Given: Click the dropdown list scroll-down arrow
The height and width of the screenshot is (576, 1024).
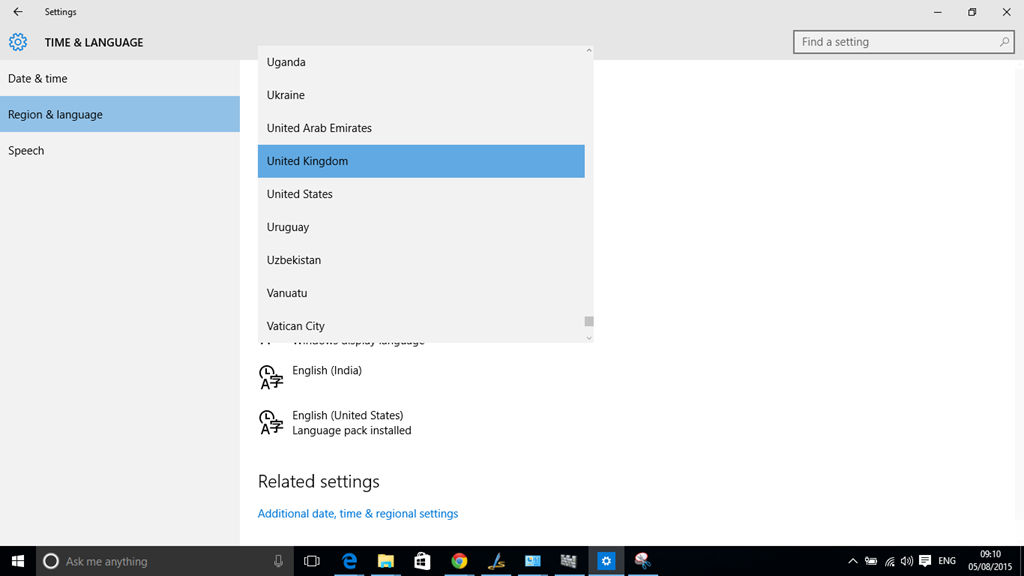Looking at the screenshot, I should coord(588,338).
